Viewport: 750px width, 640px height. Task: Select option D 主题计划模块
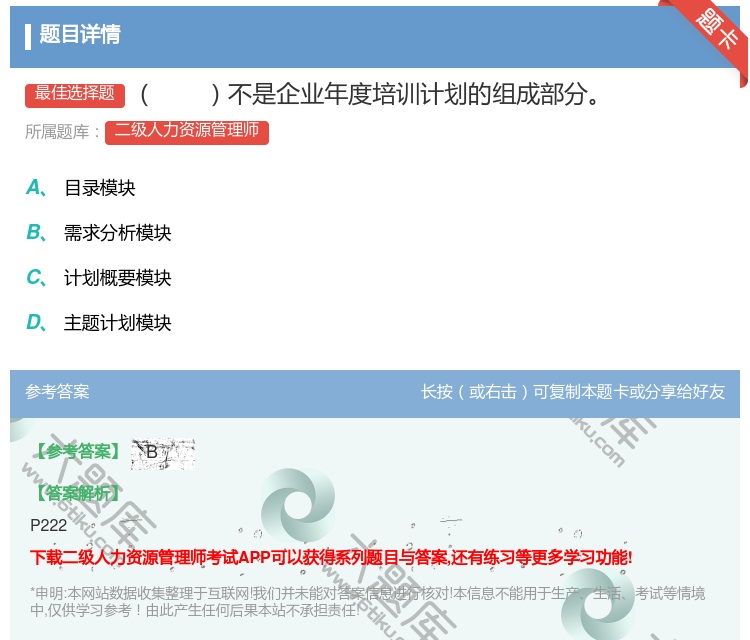(x=99, y=323)
